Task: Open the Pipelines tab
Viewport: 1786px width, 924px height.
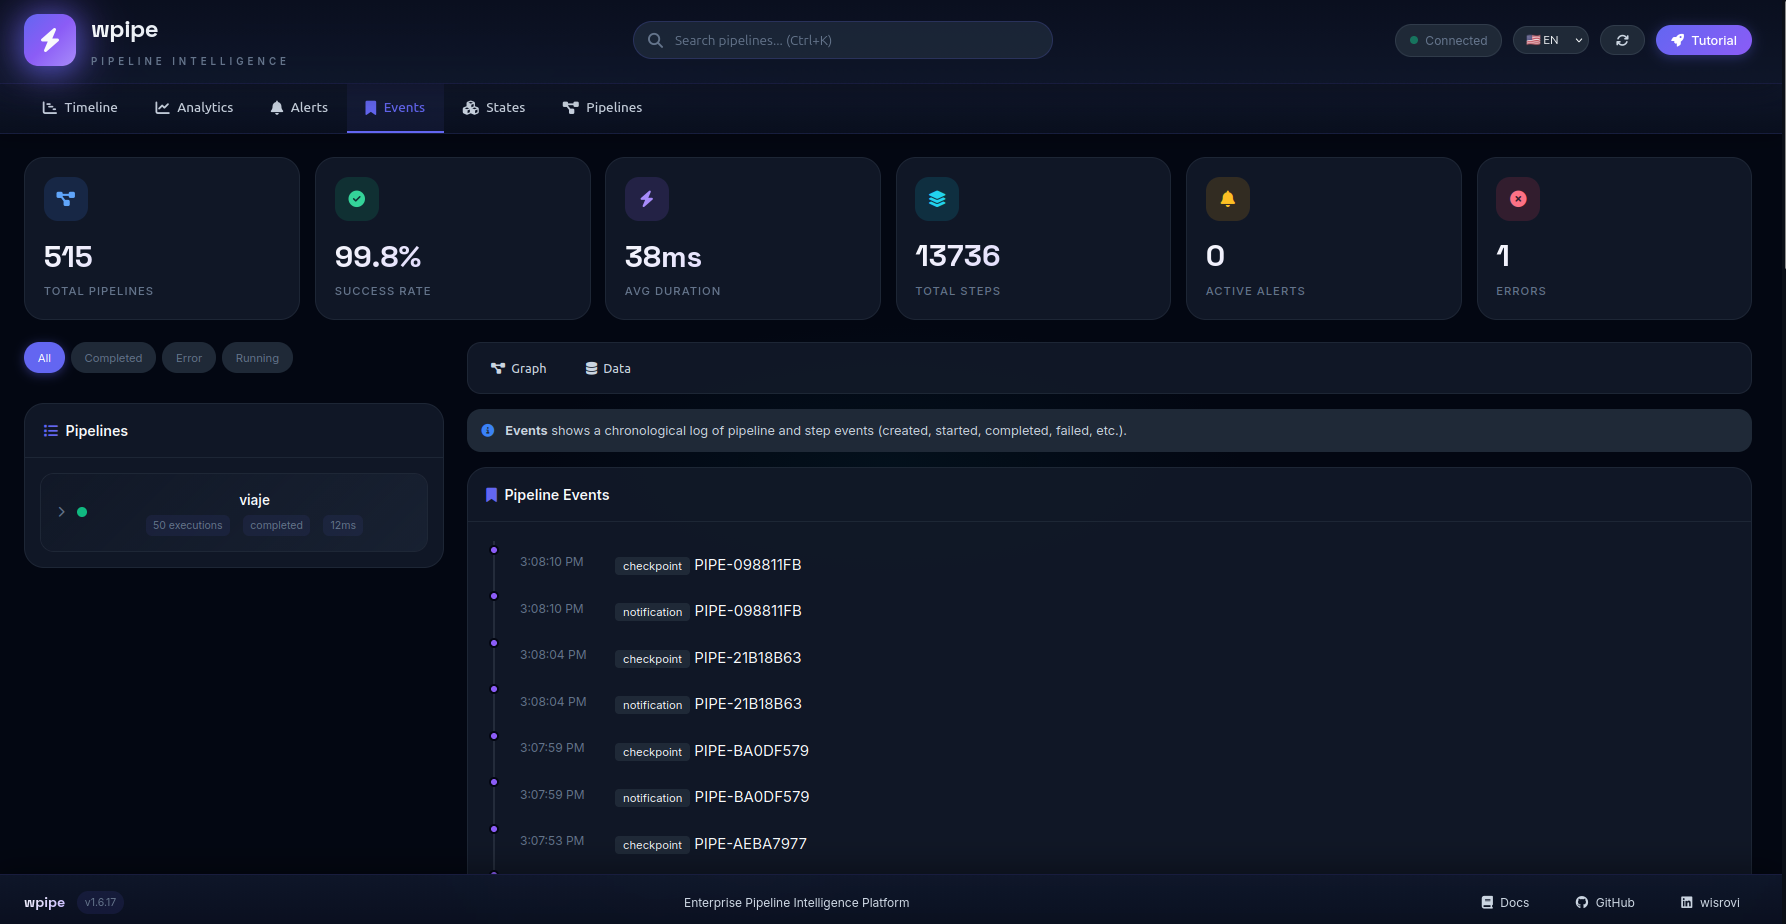Action: [603, 108]
